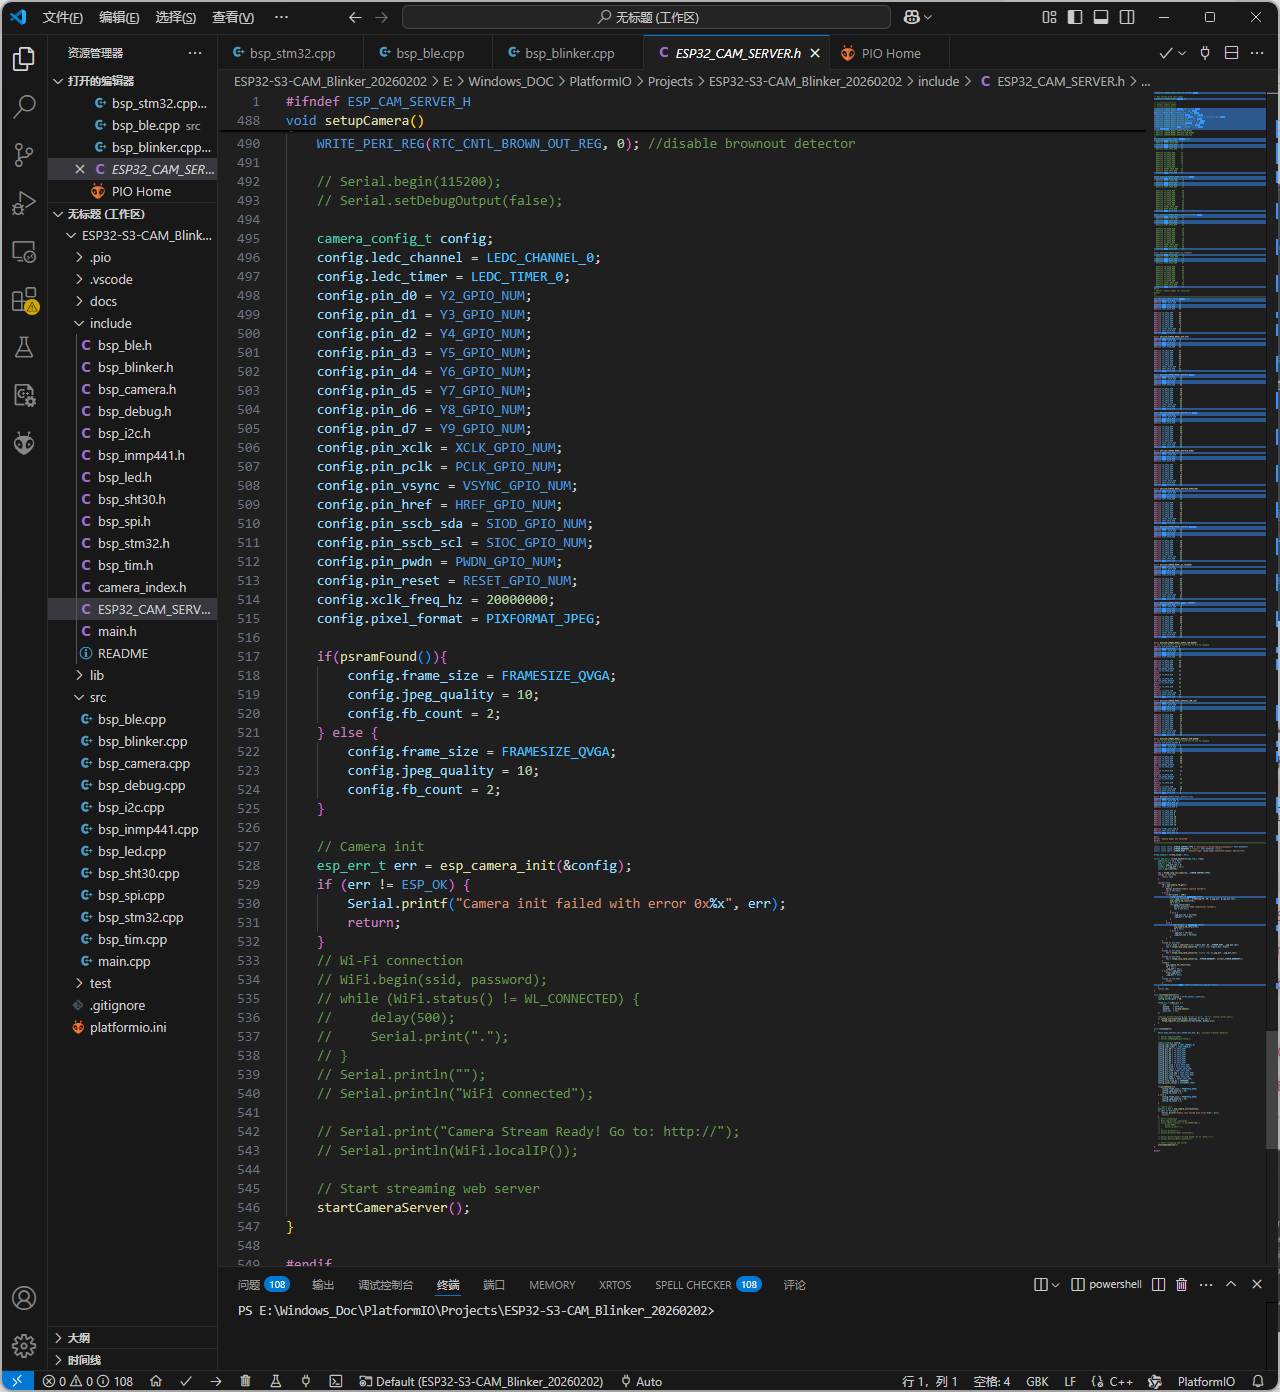1280x1392 pixels.
Task: Click the LF end-of-line indicator
Action: 1070,1381
